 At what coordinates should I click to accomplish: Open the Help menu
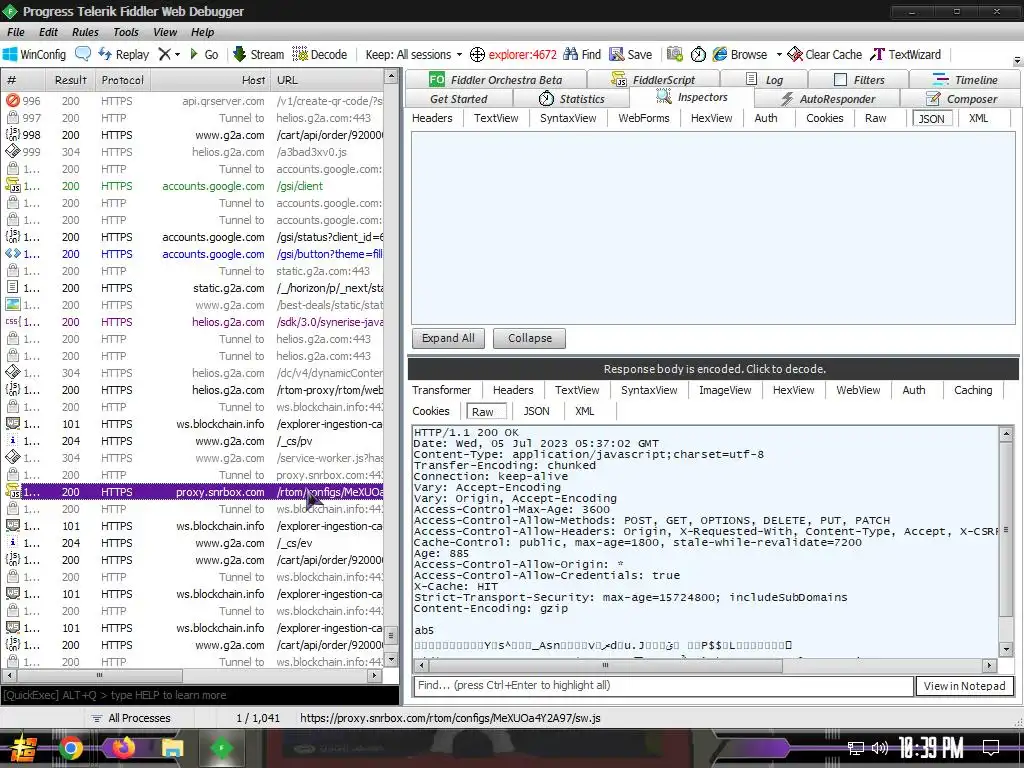click(x=202, y=32)
